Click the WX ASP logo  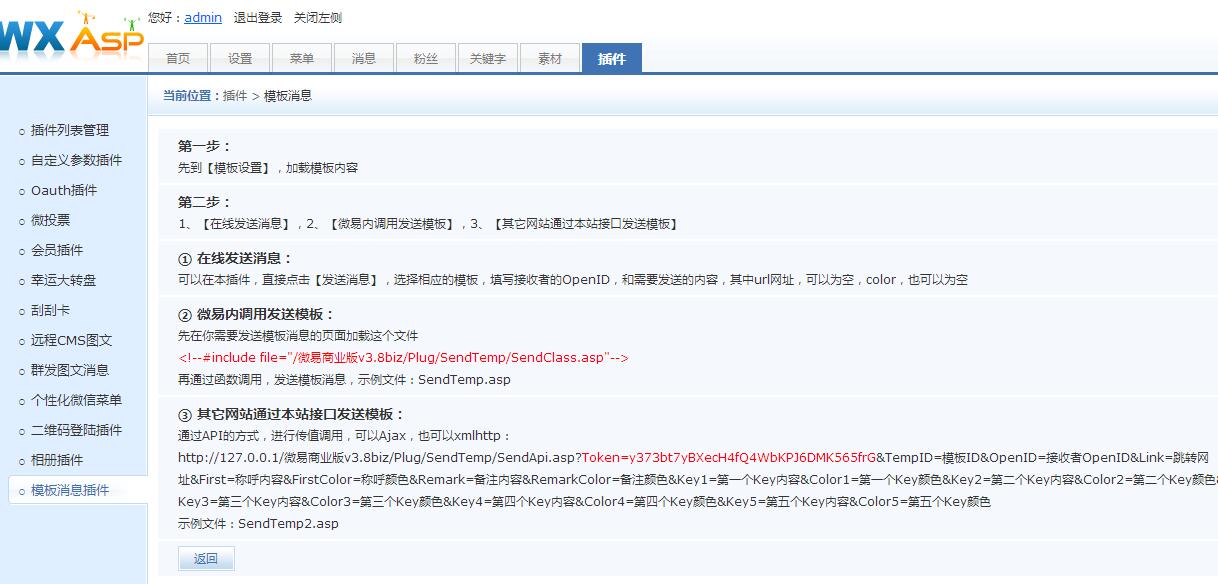[72, 37]
